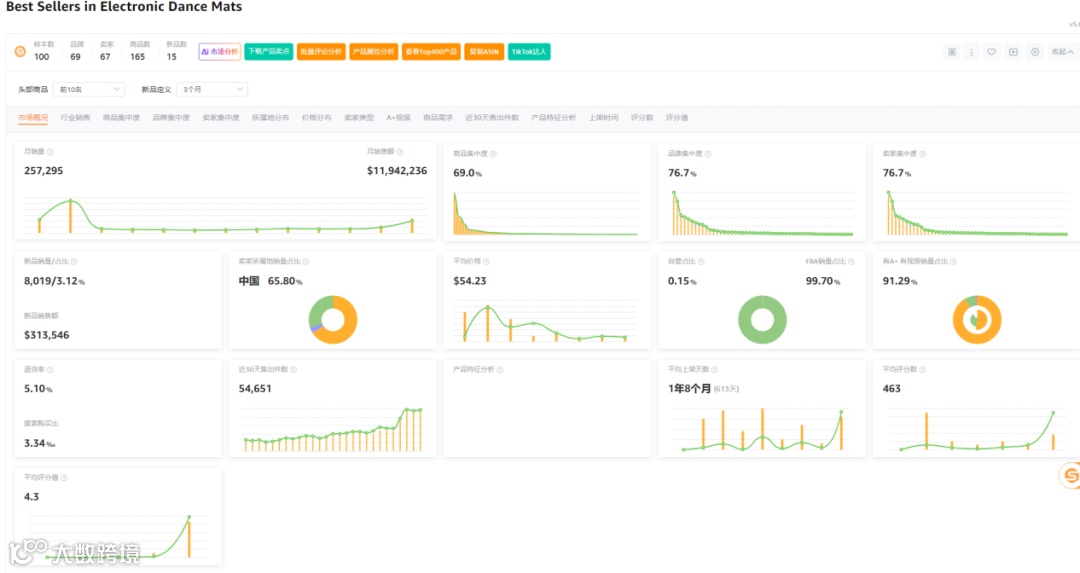1080x573 pixels.
Task: Open the 新品定义 dropdown showing 3个月
Action: point(211,90)
